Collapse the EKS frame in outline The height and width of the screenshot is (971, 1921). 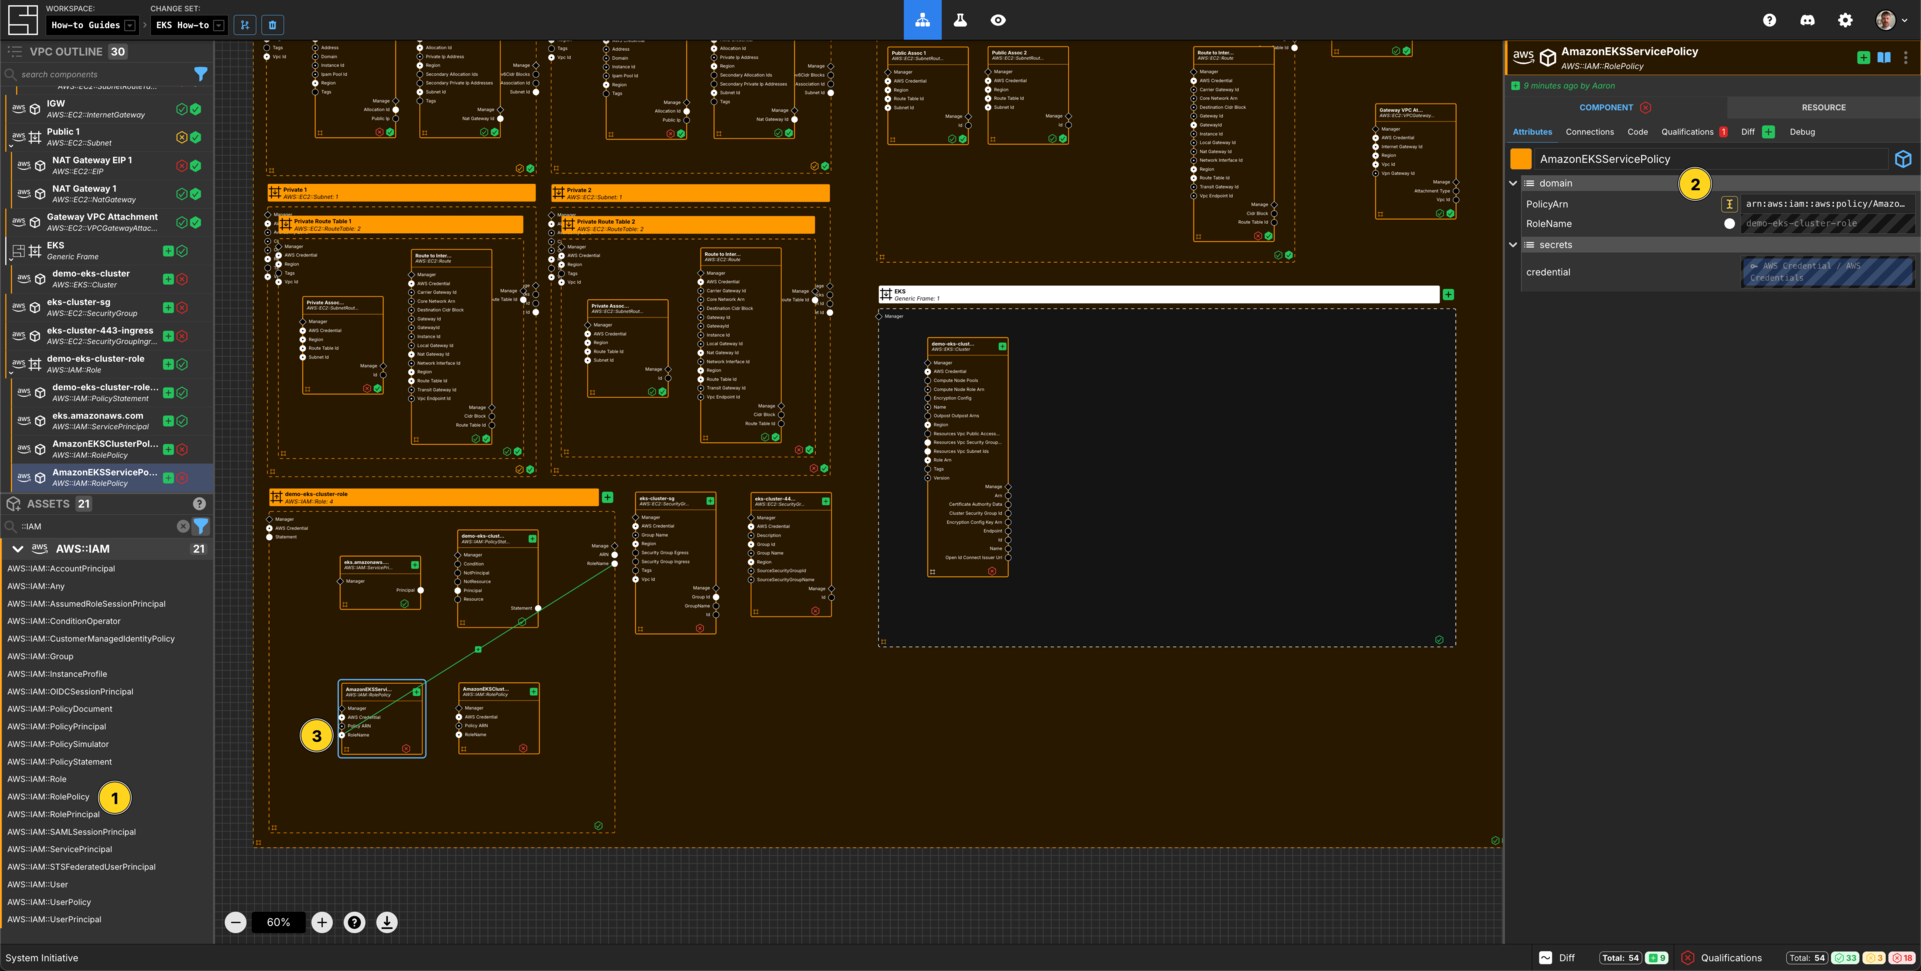click(x=11, y=260)
